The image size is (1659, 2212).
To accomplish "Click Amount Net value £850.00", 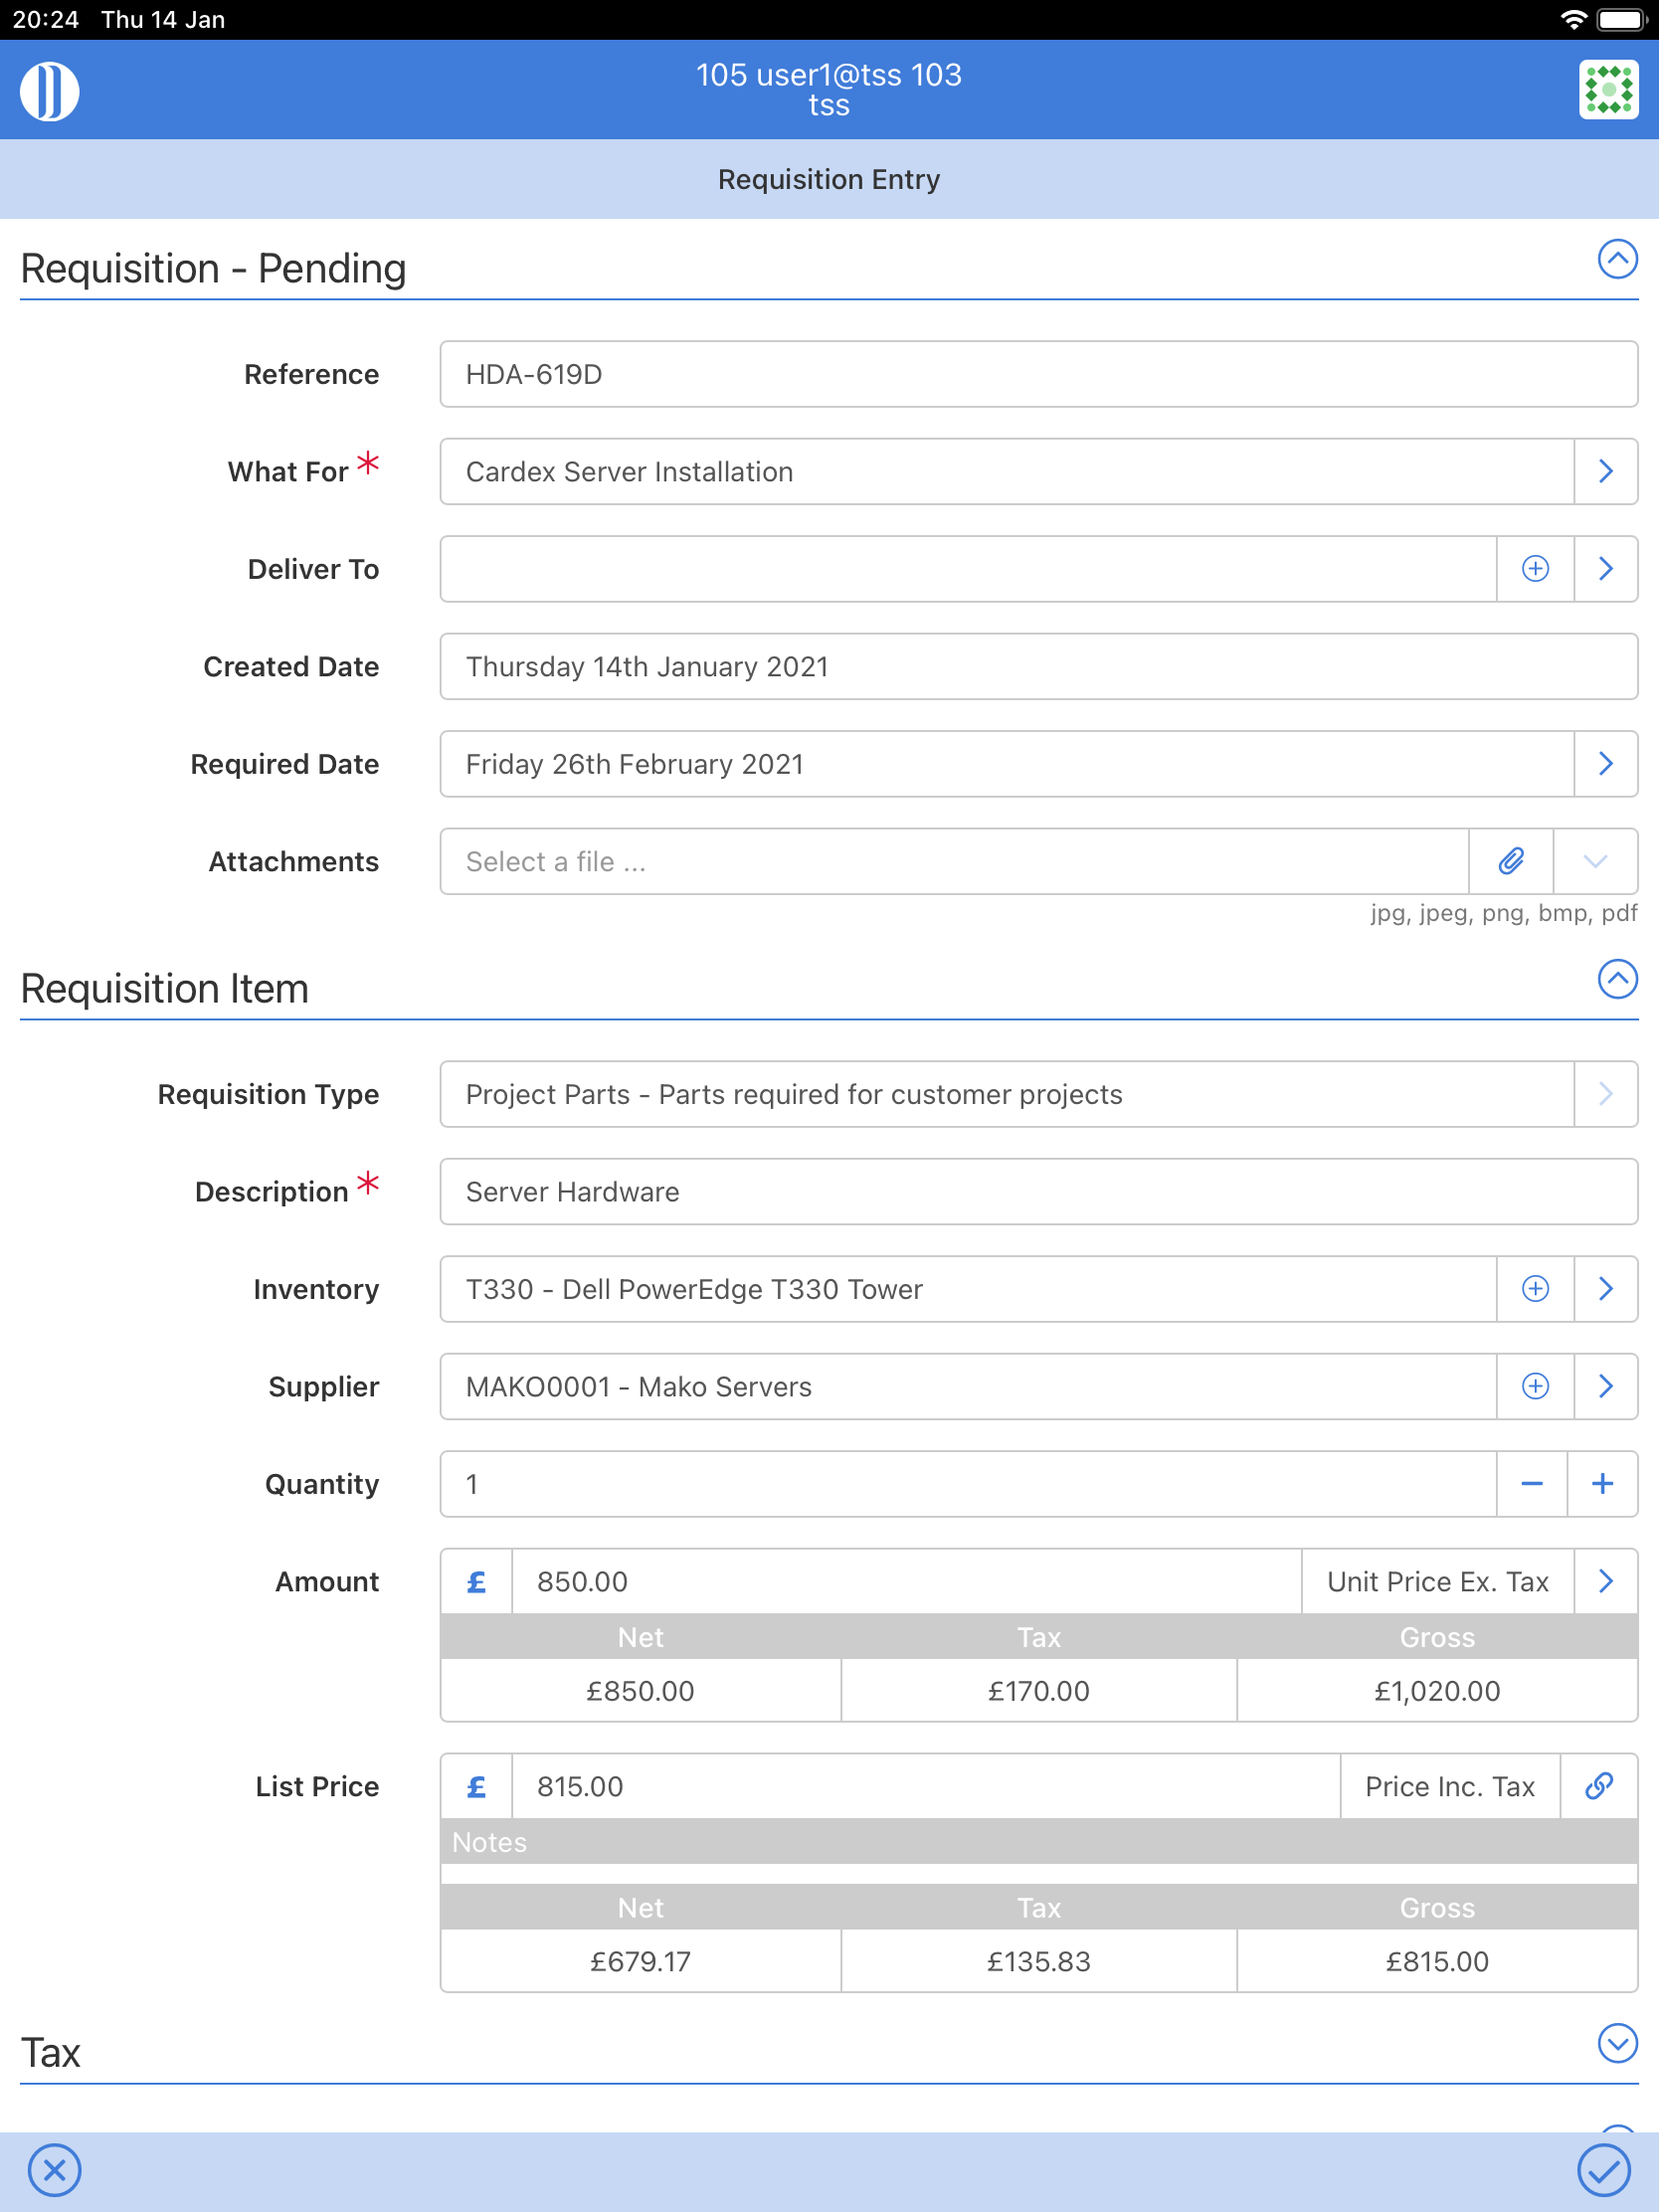I will tap(640, 1690).
